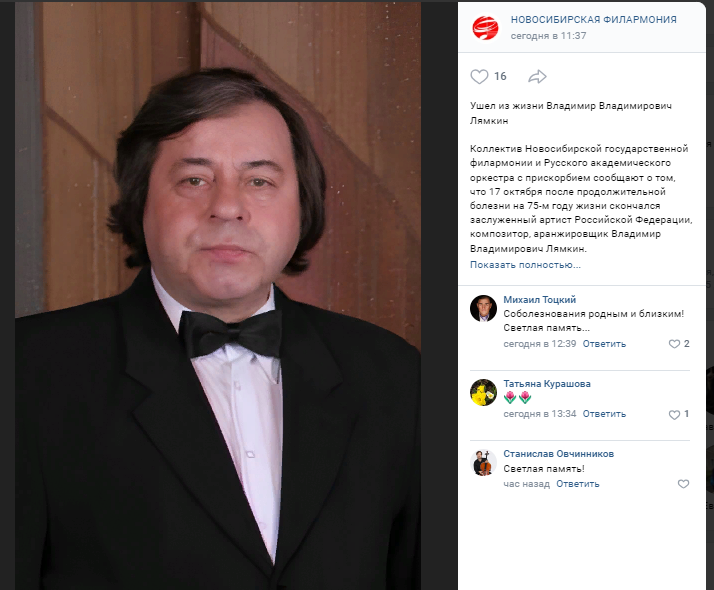
Task: Open Михаил Тоцкий's profile name link
Action: coord(540,300)
